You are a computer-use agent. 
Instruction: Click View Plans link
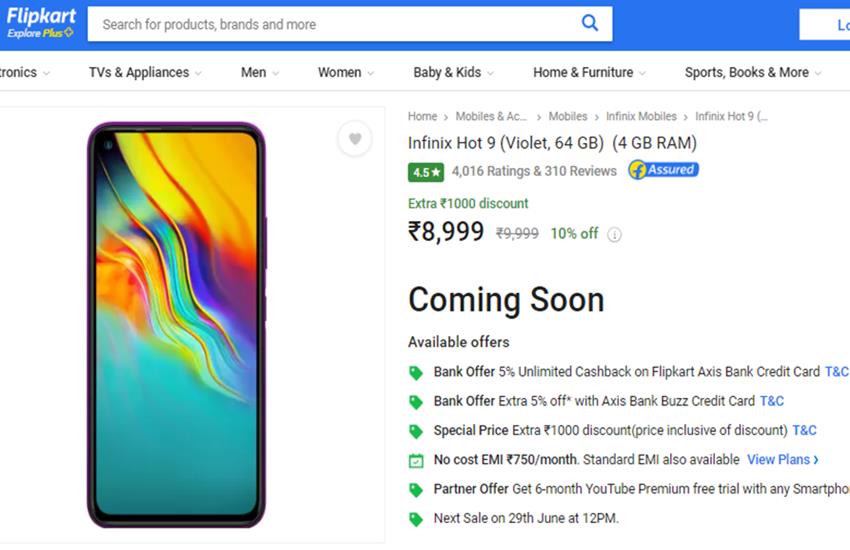782,460
